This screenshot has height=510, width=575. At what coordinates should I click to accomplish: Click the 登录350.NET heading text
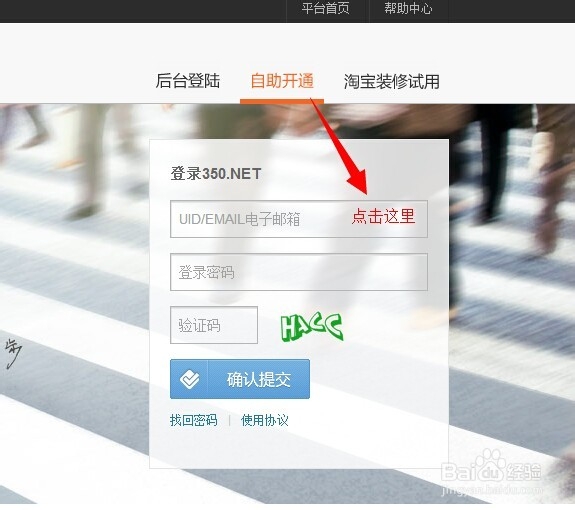pyautogui.click(x=216, y=173)
